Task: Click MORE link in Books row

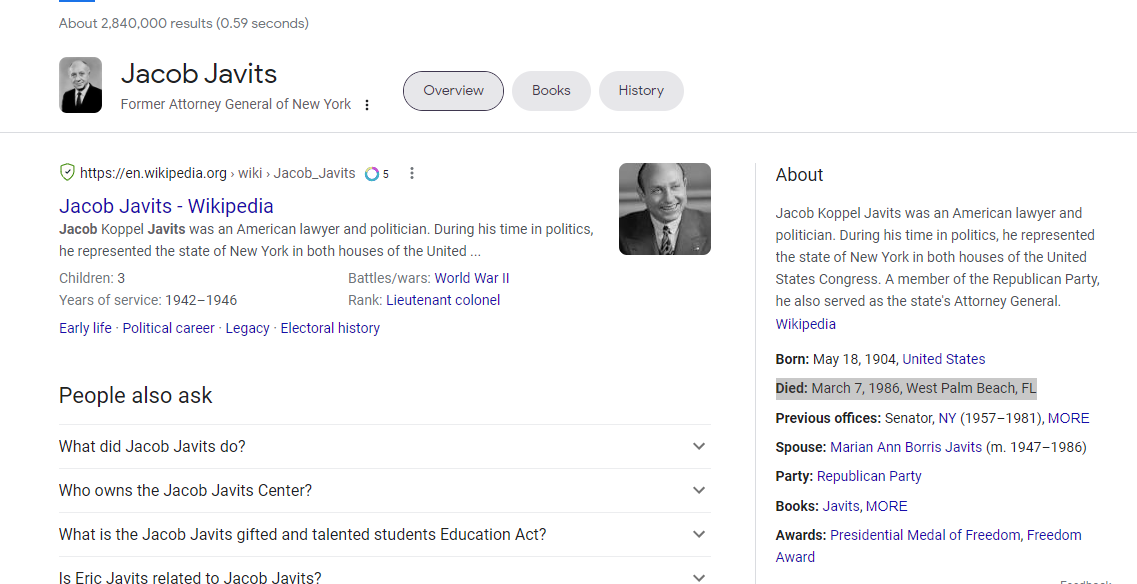Action: [886, 506]
